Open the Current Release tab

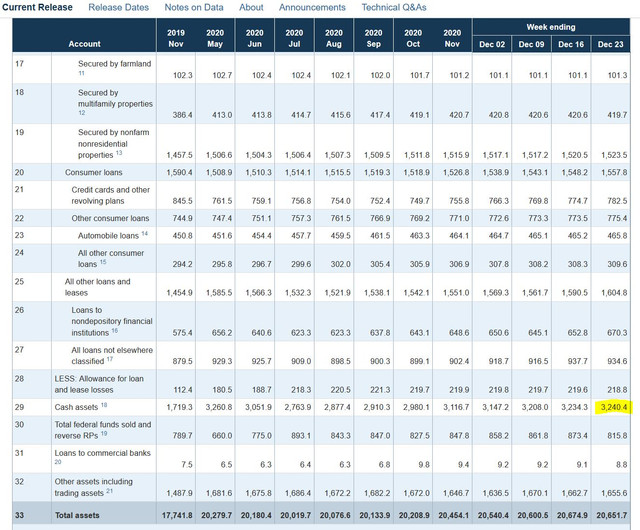point(37,7)
